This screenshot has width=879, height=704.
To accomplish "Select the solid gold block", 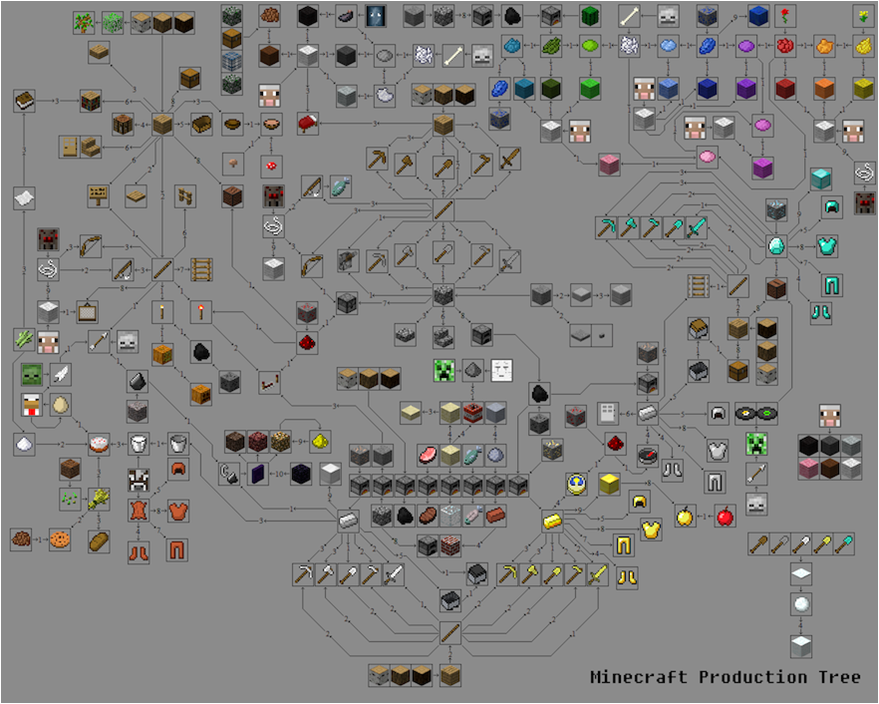I will tap(611, 484).
